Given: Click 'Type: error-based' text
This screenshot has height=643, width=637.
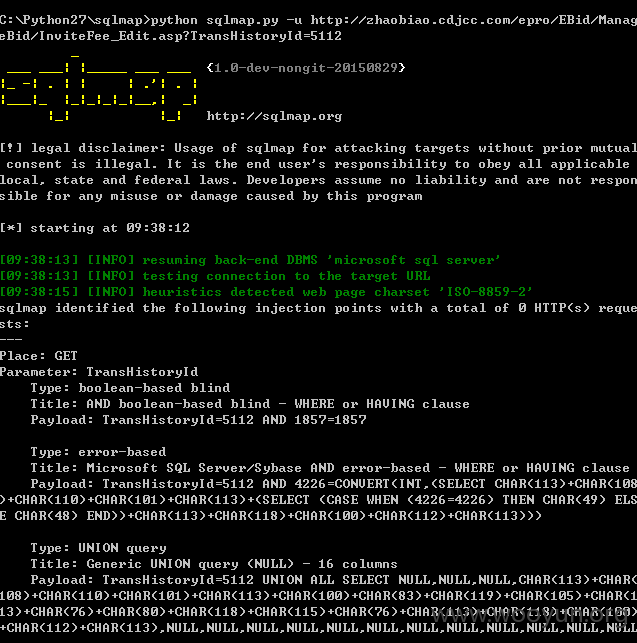Looking at the screenshot, I should click(98, 452).
